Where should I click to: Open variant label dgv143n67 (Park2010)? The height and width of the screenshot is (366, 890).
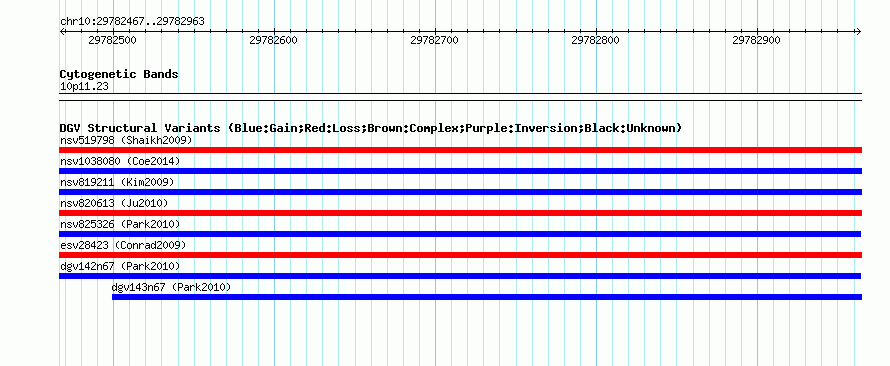[x=171, y=287]
